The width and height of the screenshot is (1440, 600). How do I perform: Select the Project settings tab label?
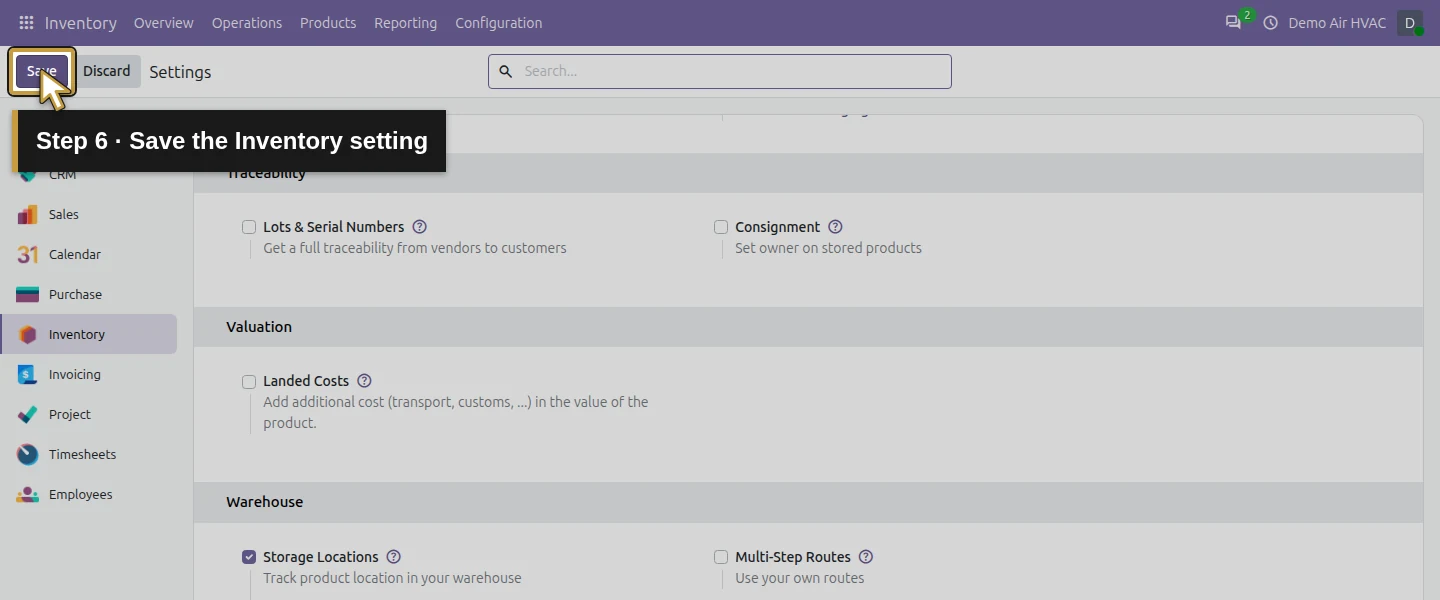[x=70, y=415]
